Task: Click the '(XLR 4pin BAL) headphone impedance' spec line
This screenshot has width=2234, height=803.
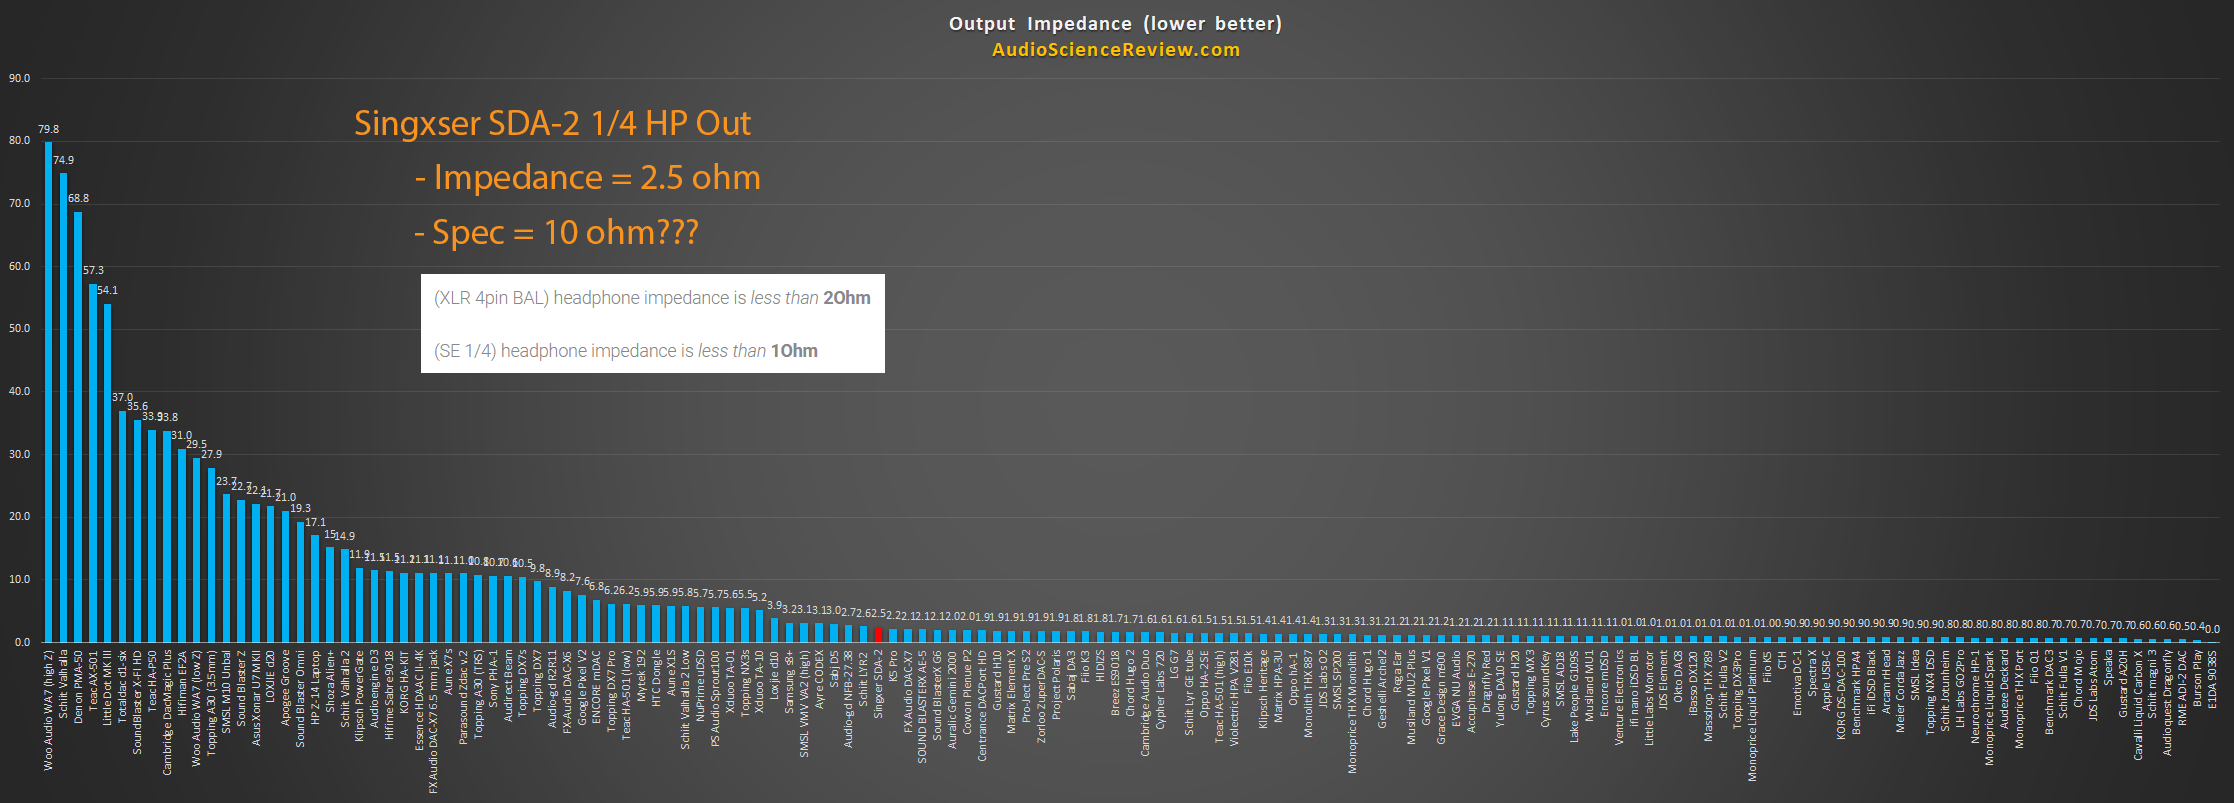Action: tap(652, 298)
